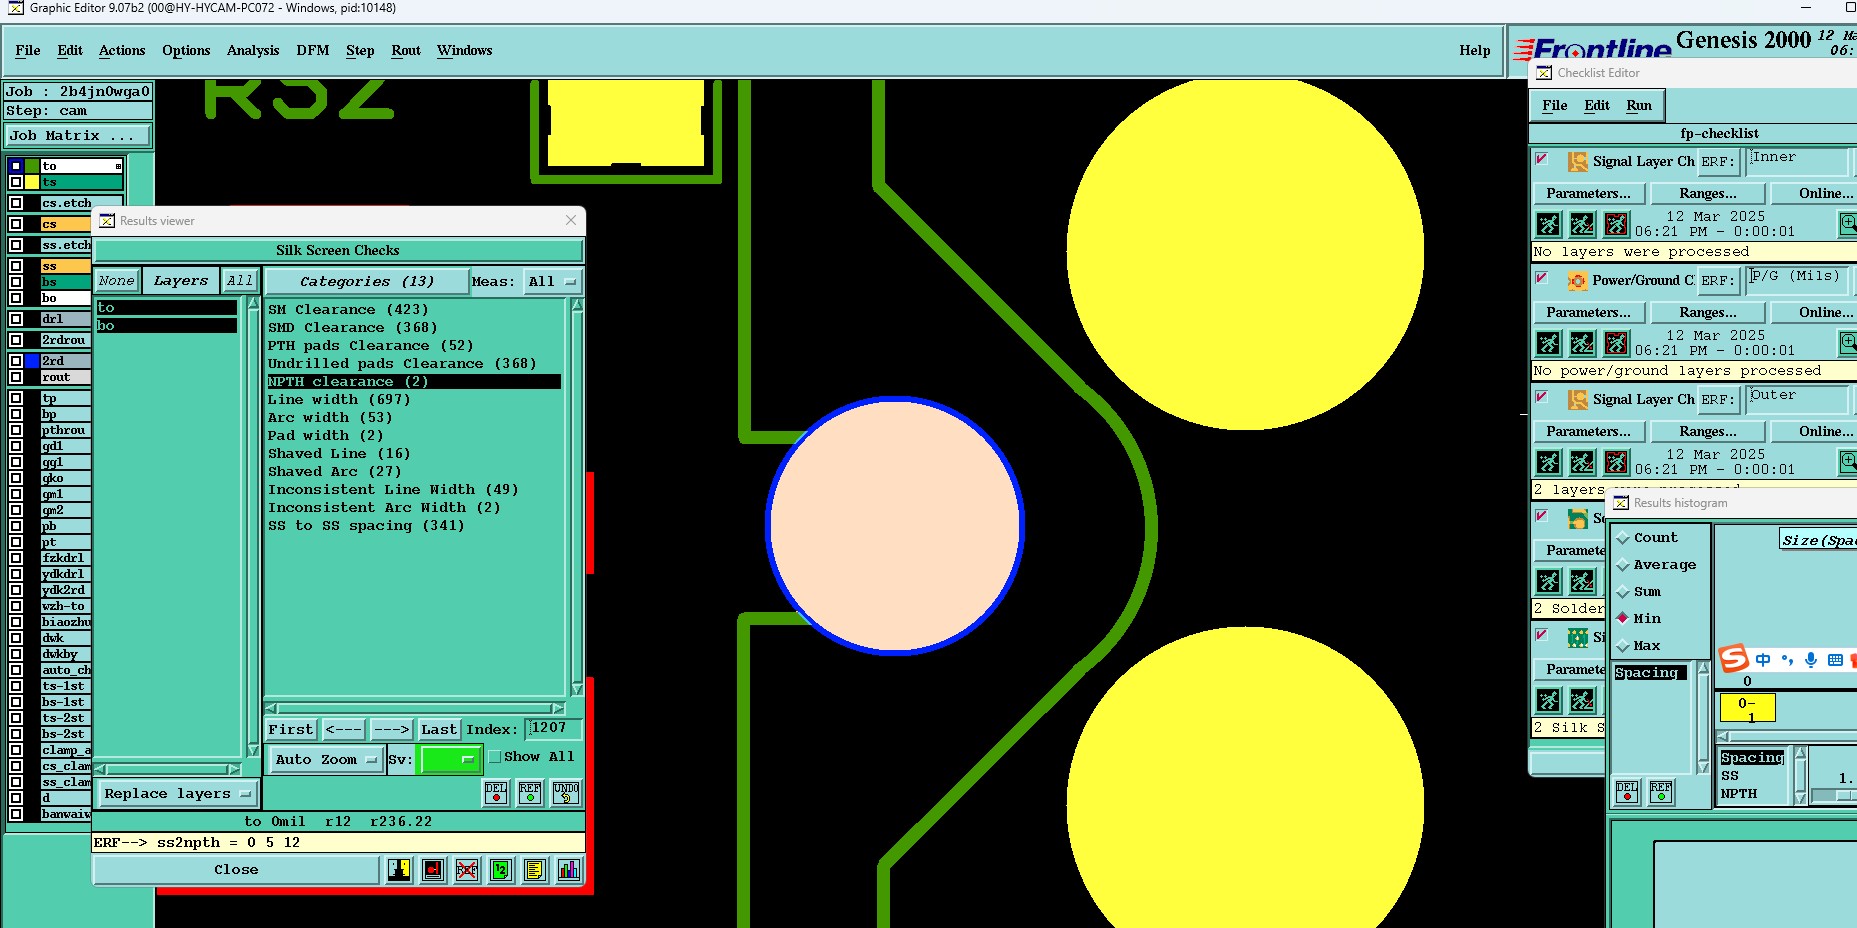Screen dimensions: 1857x928
Task: Run the Inner Signal Layer check icon
Action: 1548,224
